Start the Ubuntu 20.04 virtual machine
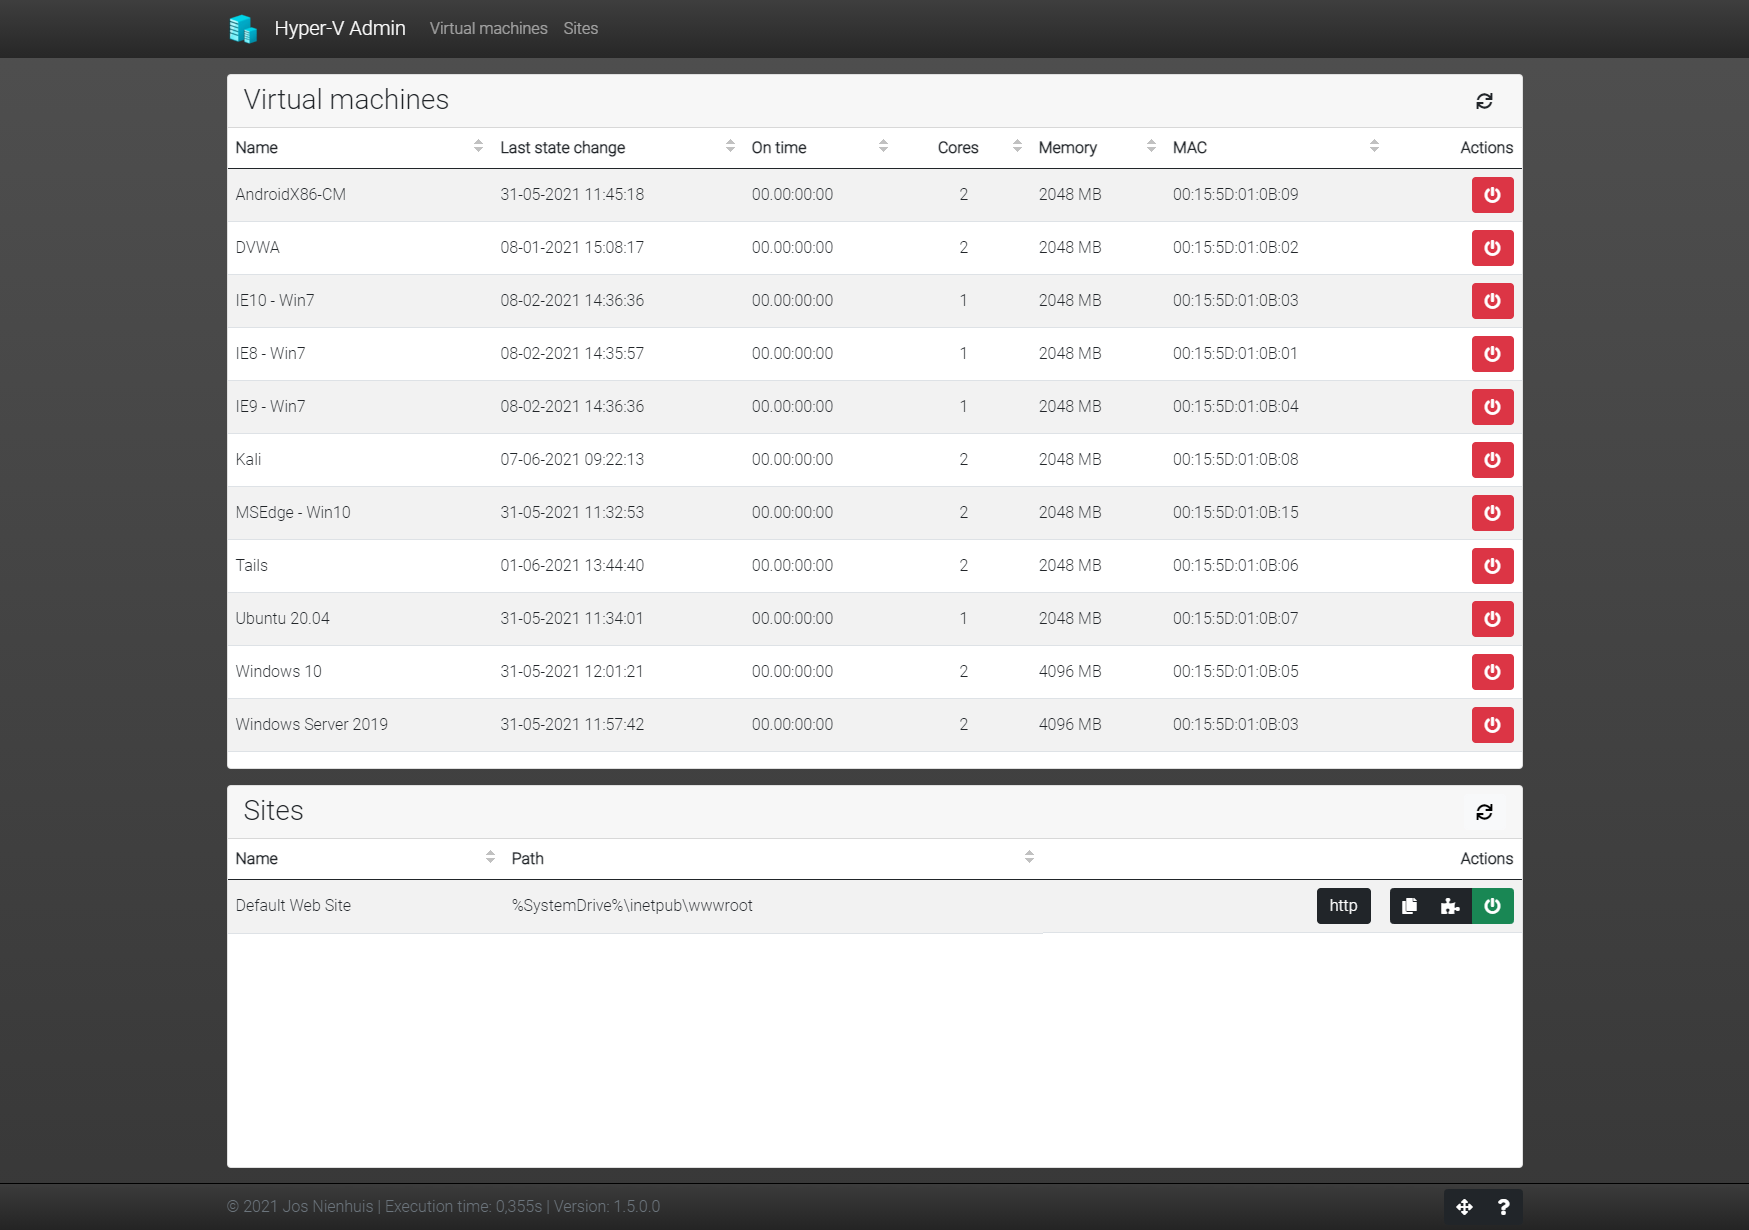This screenshot has width=1749, height=1230. [x=1492, y=619]
